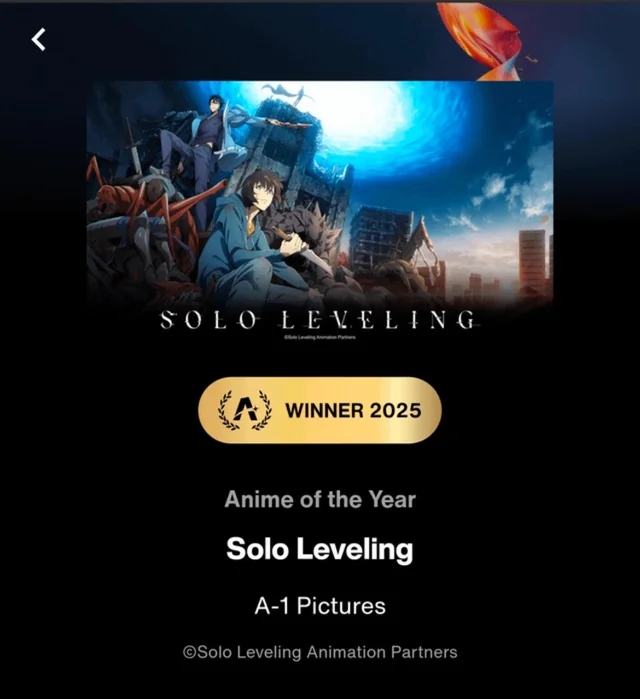
Task: Click the Solo Leveling title text
Action: tap(320, 549)
